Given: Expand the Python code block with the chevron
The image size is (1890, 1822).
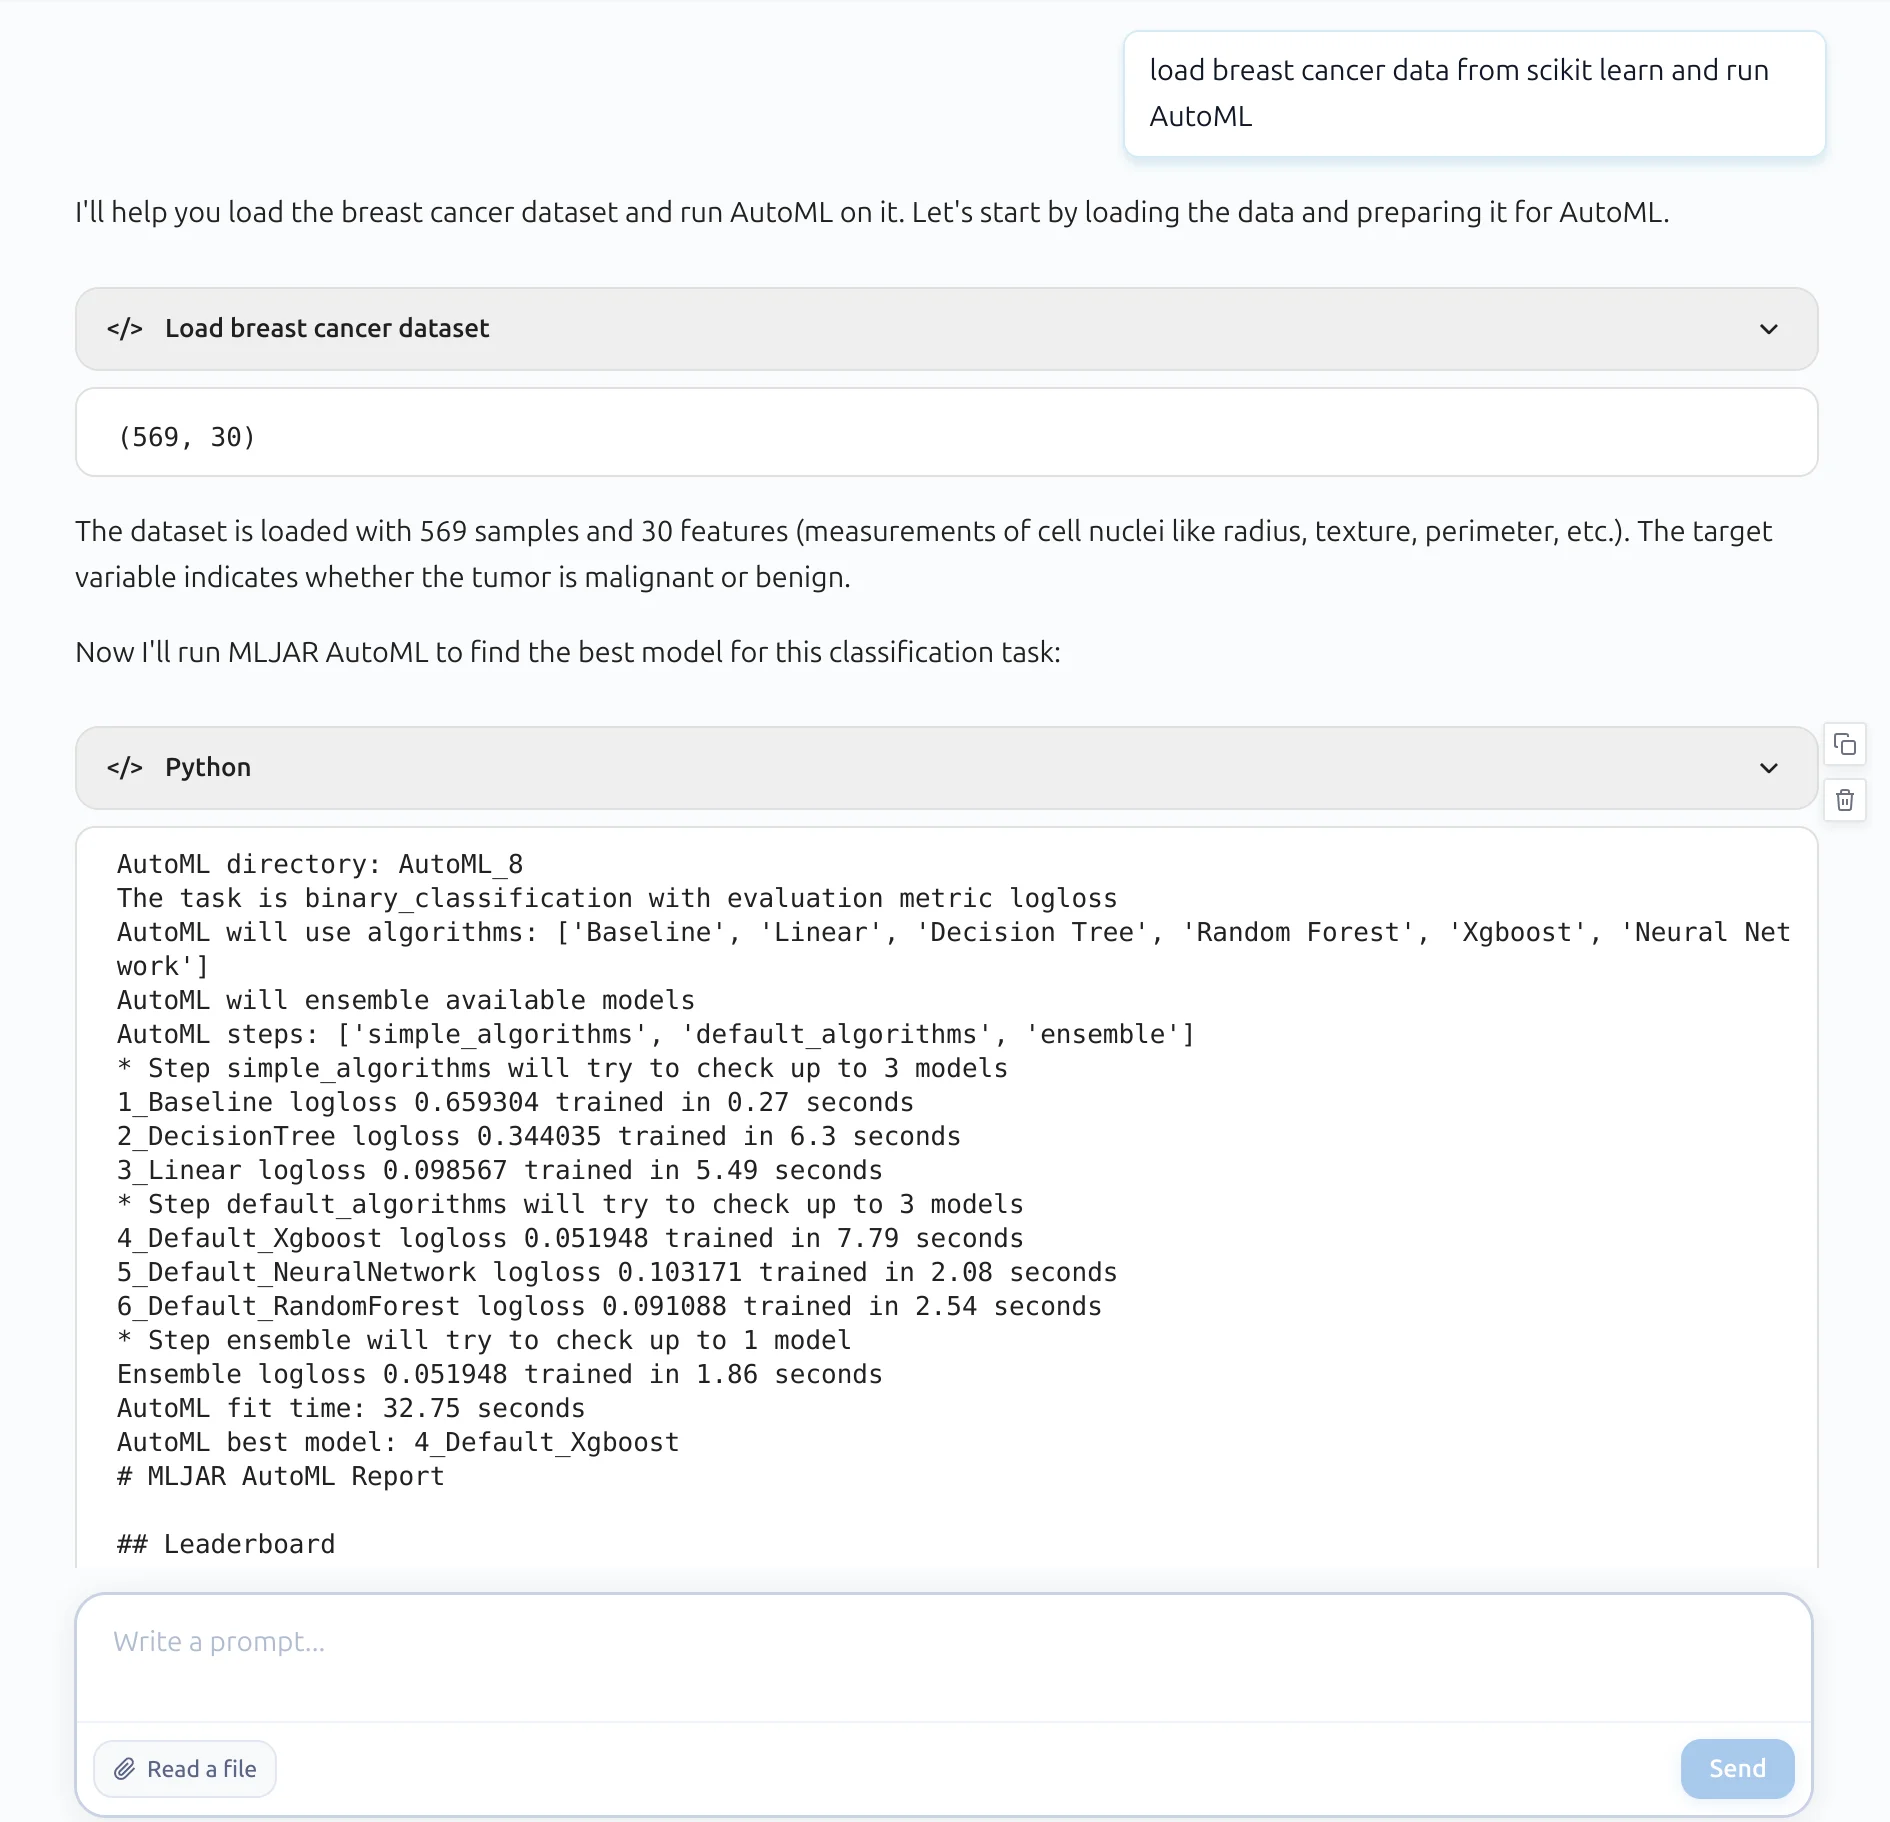Looking at the screenshot, I should tap(1768, 768).
